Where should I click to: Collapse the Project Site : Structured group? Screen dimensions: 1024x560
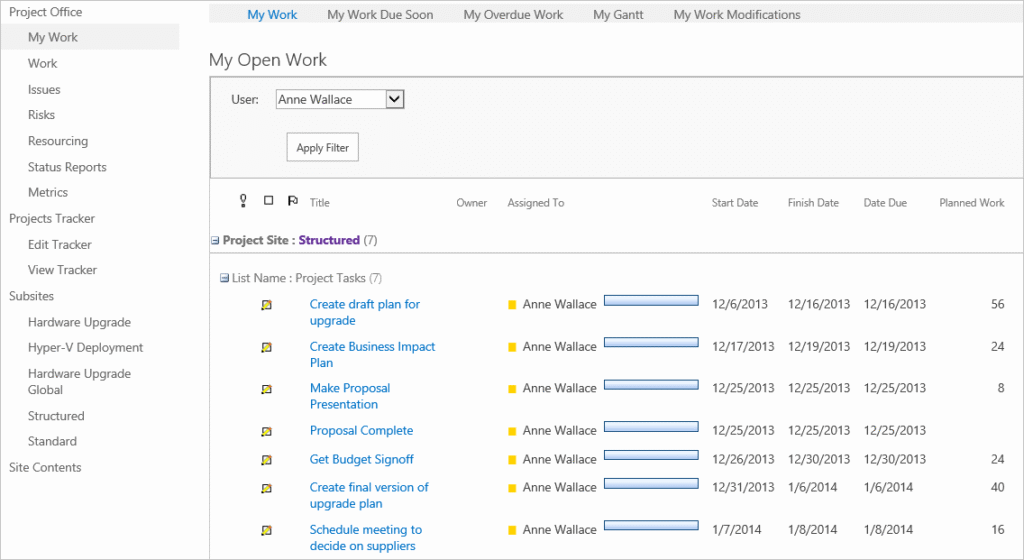[x=215, y=241]
